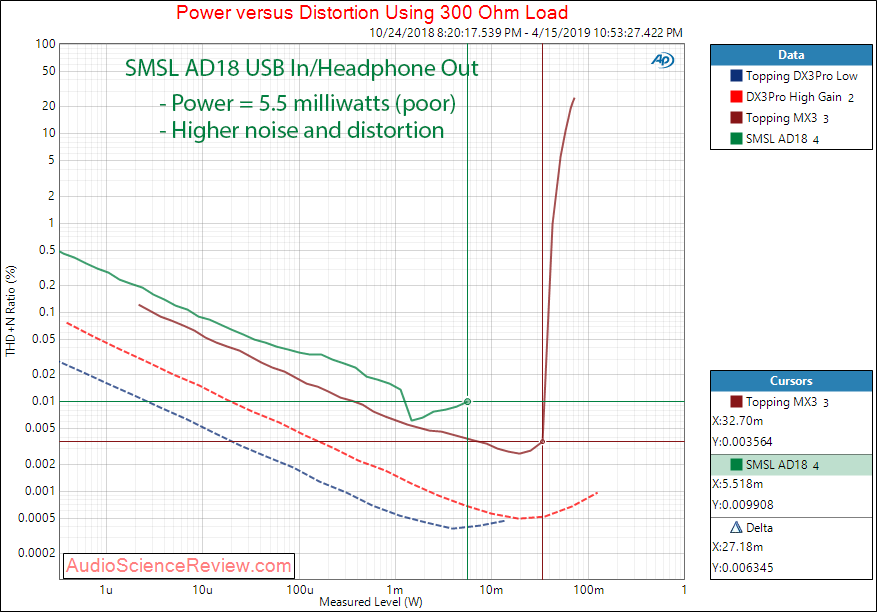The image size is (877, 612).
Task: Click the date range timestamp below the title
Action: click(x=526, y=32)
